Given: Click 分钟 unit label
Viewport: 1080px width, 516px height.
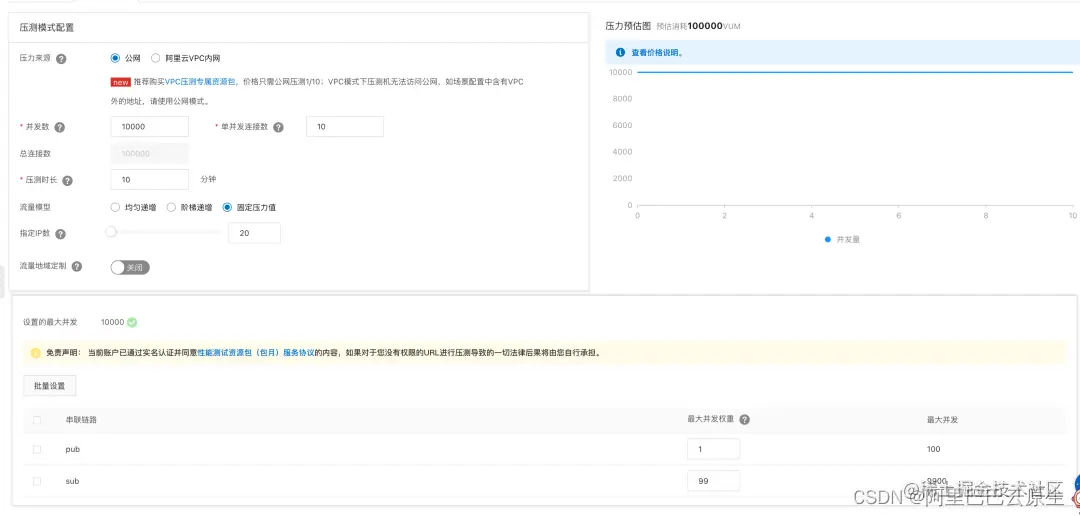Looking at the screenshot, I should coord(208,179).
